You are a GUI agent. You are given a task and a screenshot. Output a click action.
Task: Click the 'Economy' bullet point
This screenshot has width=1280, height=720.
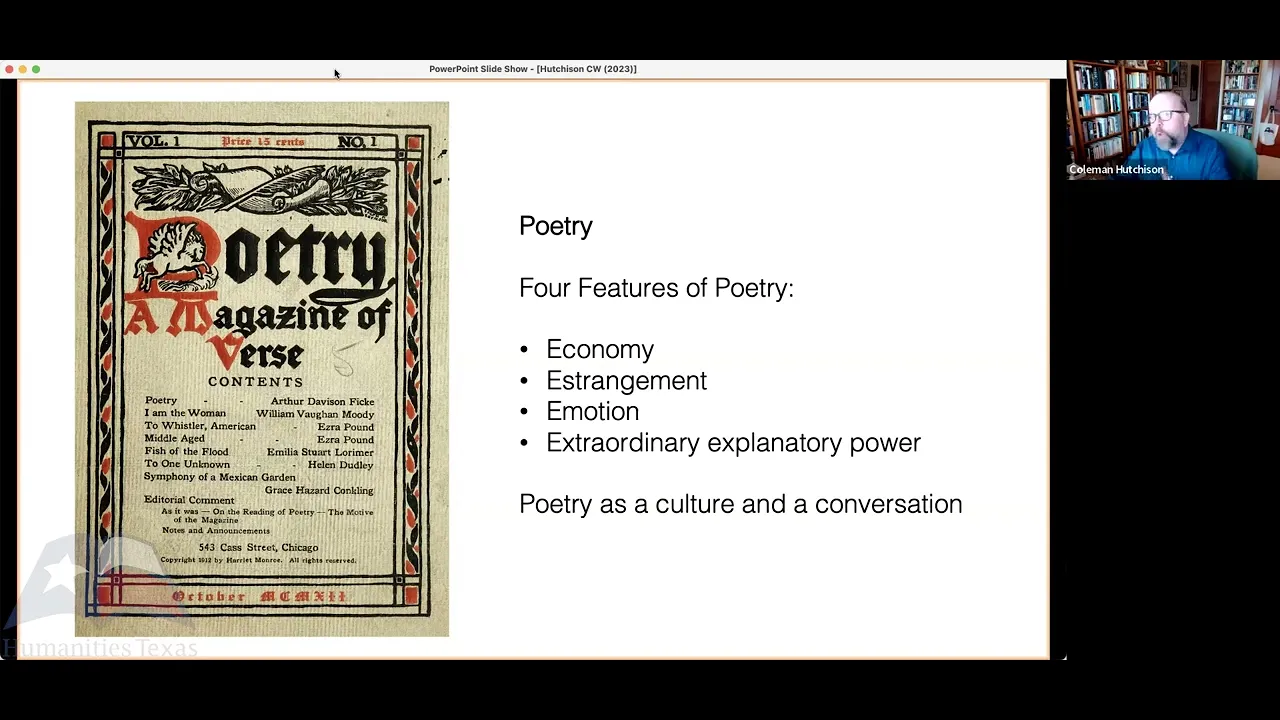[x=600, y=350]
